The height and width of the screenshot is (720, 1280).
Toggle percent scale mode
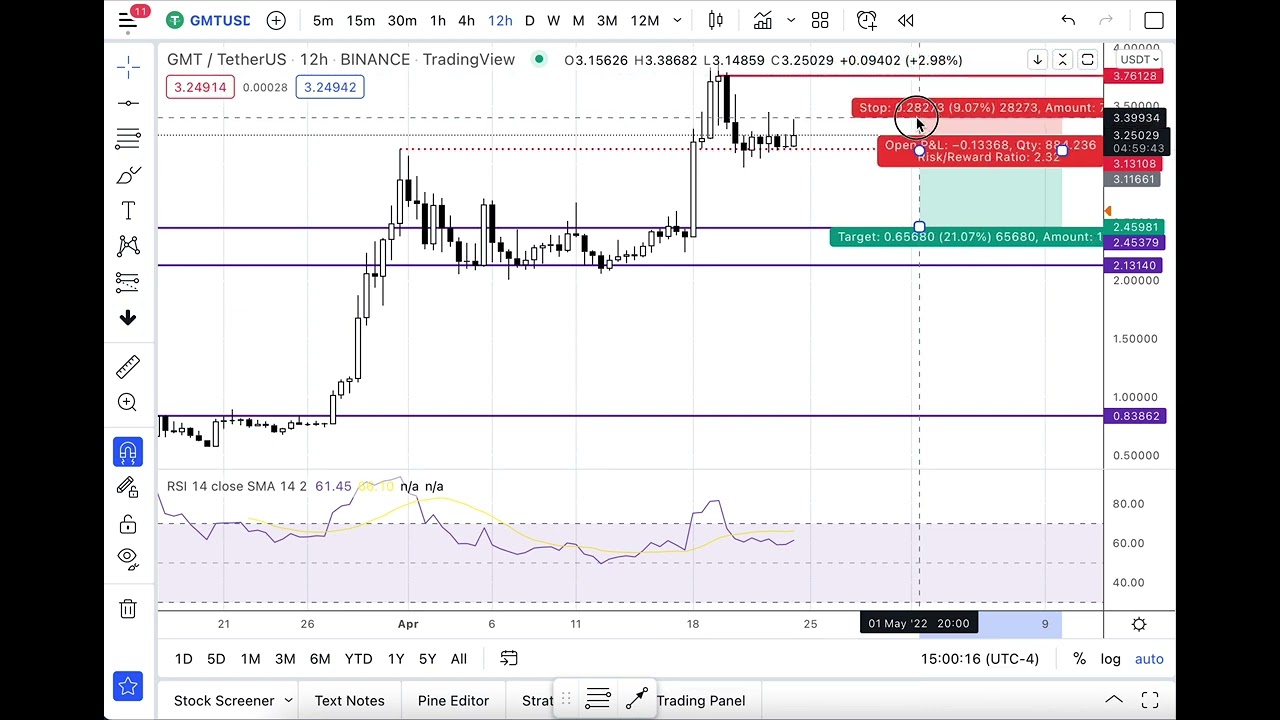click(1079, 659)
